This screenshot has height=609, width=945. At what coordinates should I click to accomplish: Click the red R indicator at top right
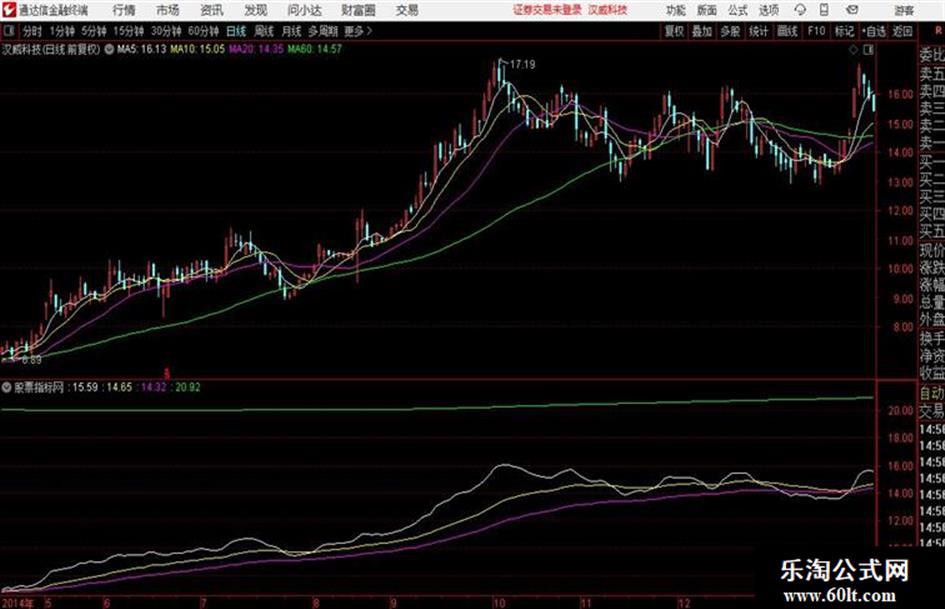(939, 30)
